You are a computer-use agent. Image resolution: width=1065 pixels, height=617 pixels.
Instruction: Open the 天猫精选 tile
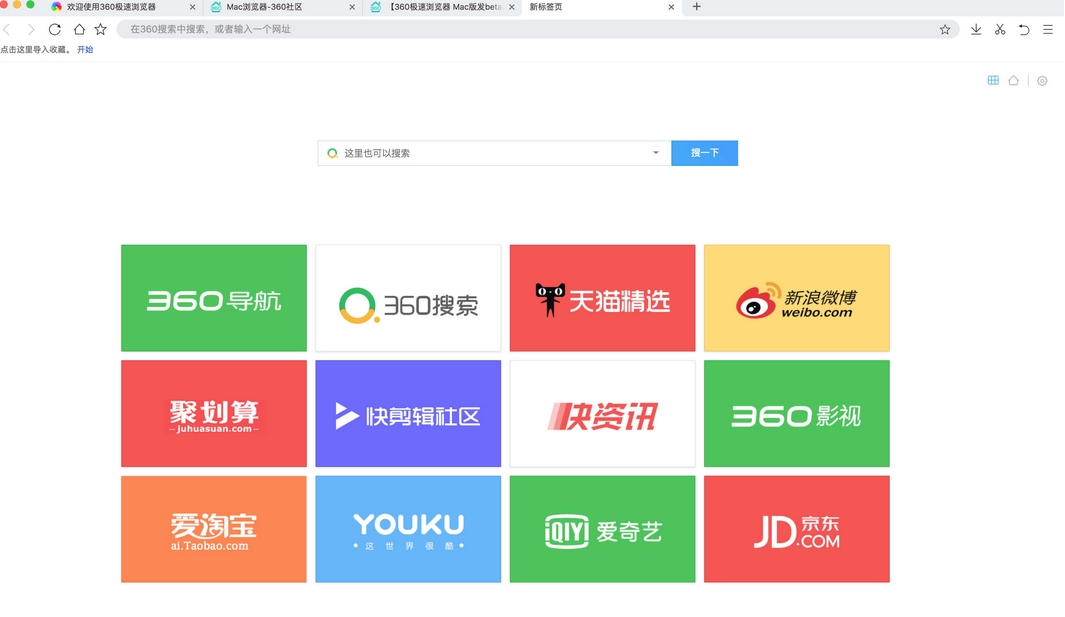[x=602, y=298]
